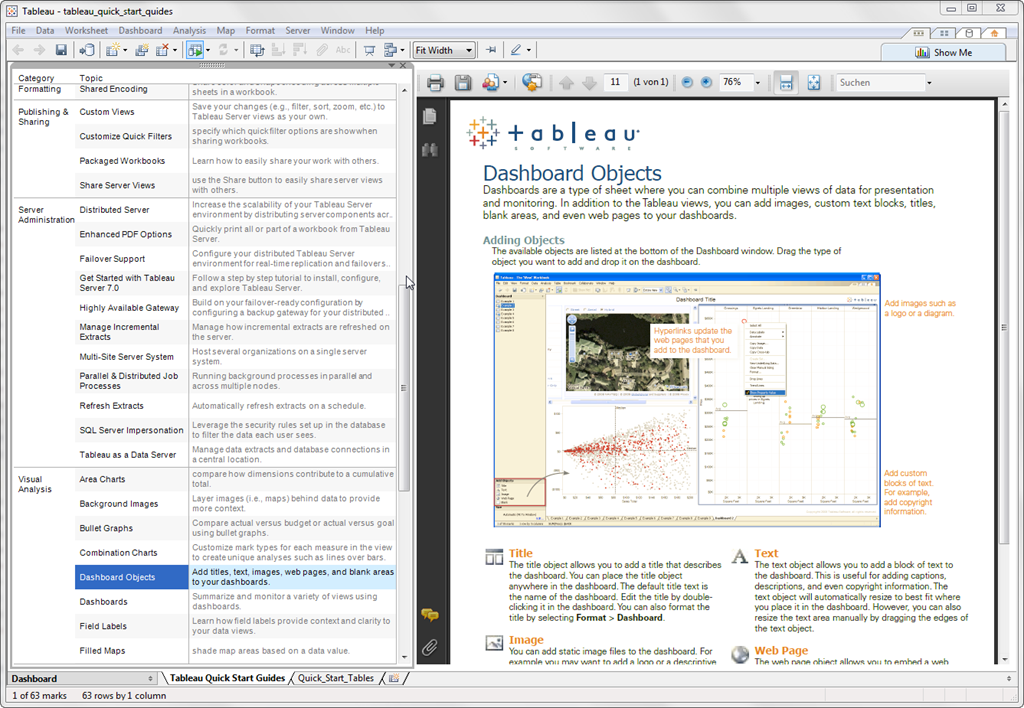Viewport: 1024px width, 708px height.
Task: Click the Failover Support topic
Action: (x=112, y=259)
